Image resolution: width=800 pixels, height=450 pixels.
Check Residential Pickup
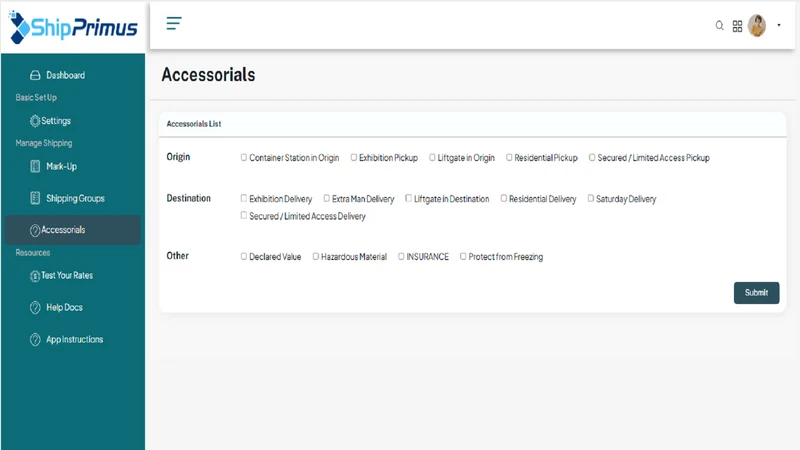[509, 157]
